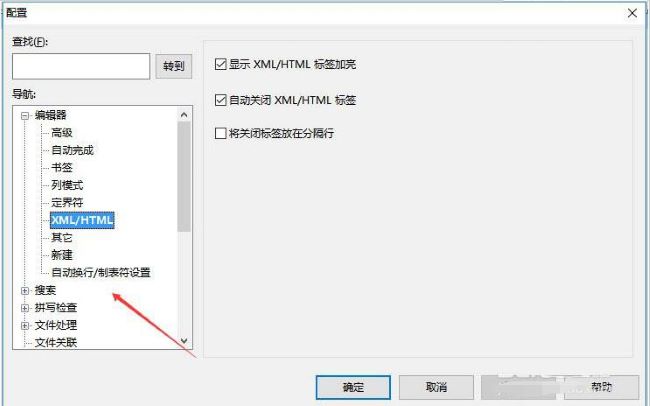Select 定界符 tree item
This screenshot has height=406, width=650.
click(x=67, y=202)
